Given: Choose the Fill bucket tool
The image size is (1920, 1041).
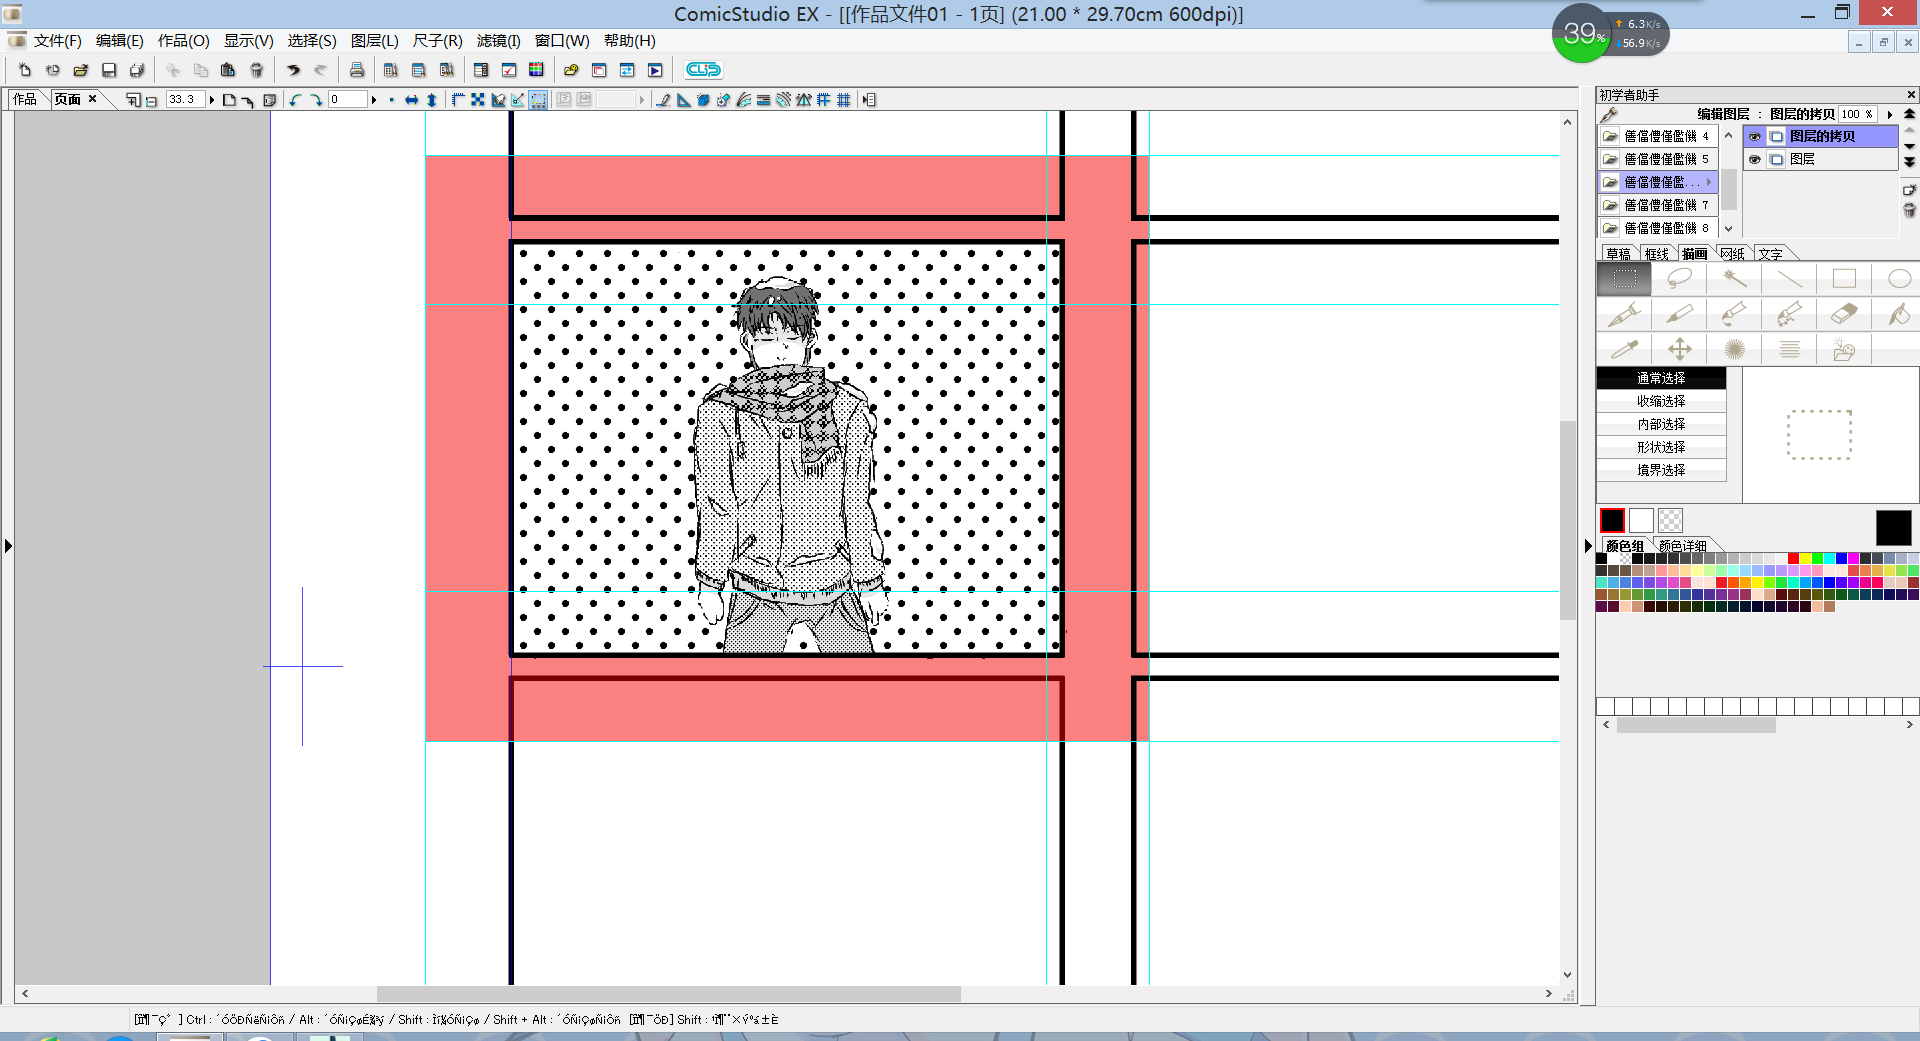Looking at the screenshot, I should click(x=1898, y=314).
